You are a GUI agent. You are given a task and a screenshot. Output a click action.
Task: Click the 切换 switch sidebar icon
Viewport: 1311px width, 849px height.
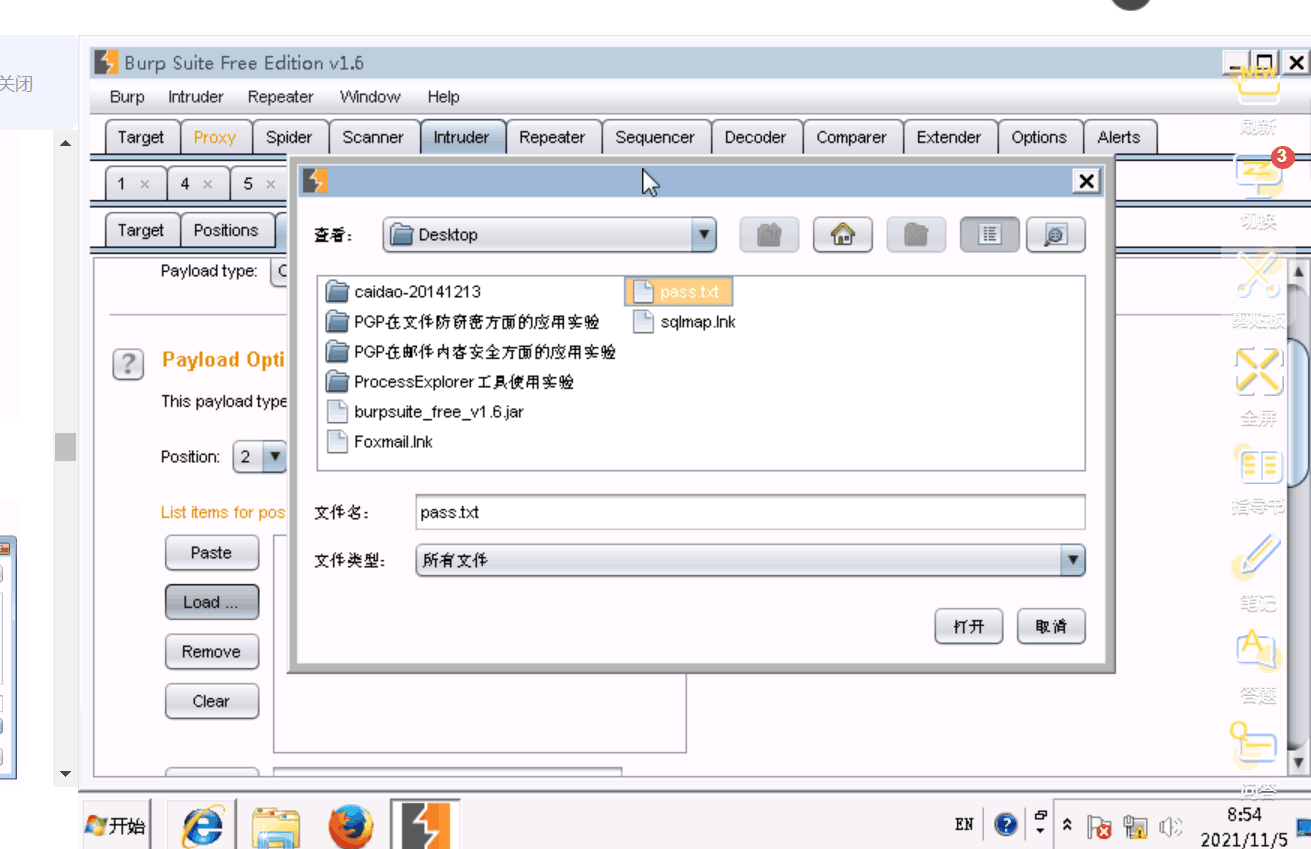coord(1259,178)
